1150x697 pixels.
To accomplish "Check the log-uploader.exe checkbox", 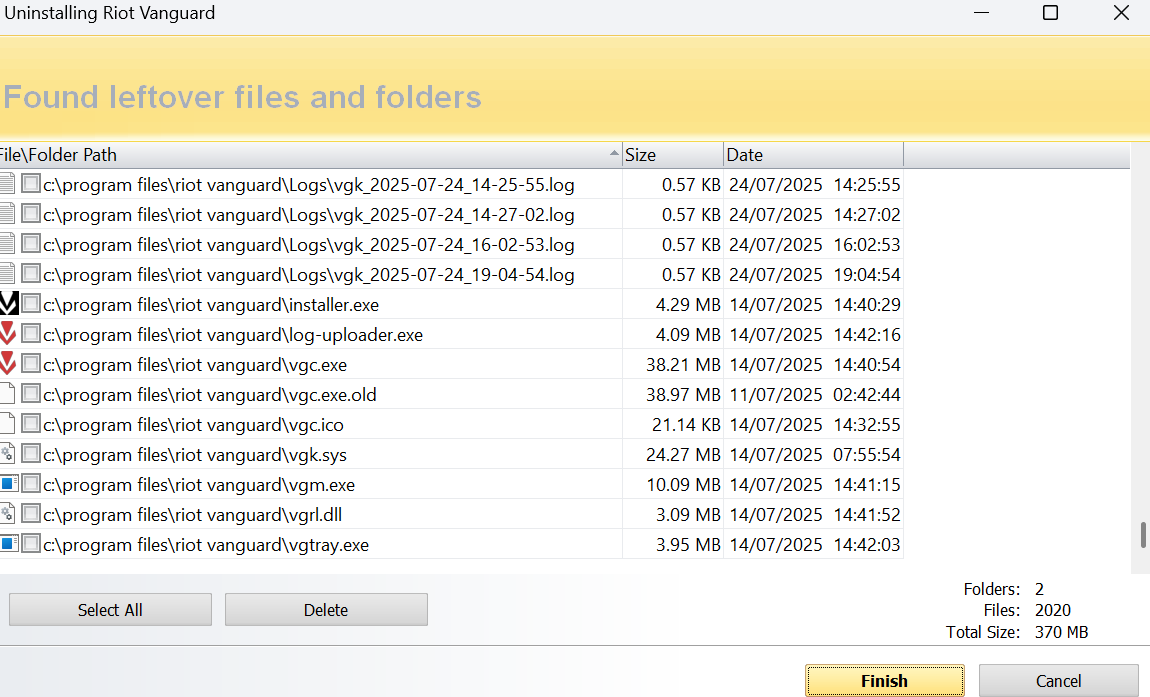I will pos(31,334).
